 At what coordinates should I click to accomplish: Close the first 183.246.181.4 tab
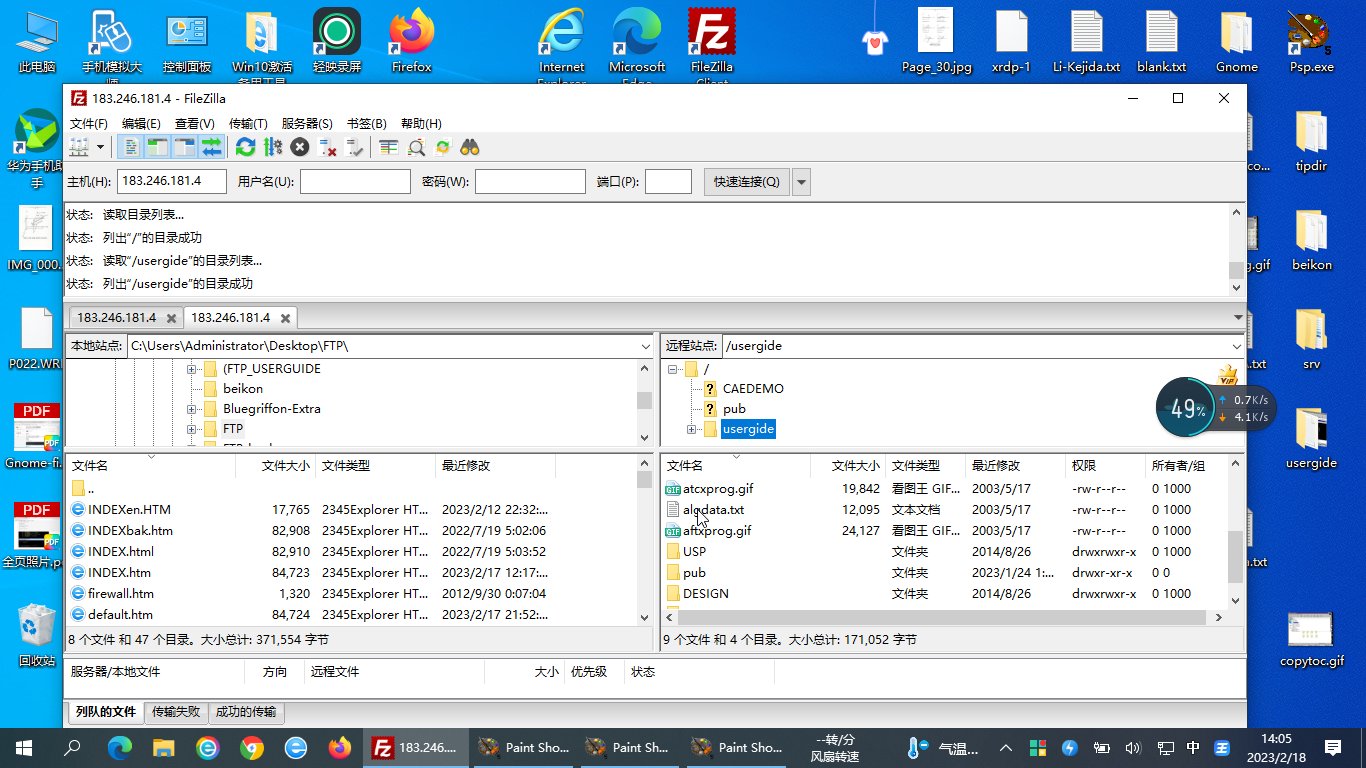[172, 318]
